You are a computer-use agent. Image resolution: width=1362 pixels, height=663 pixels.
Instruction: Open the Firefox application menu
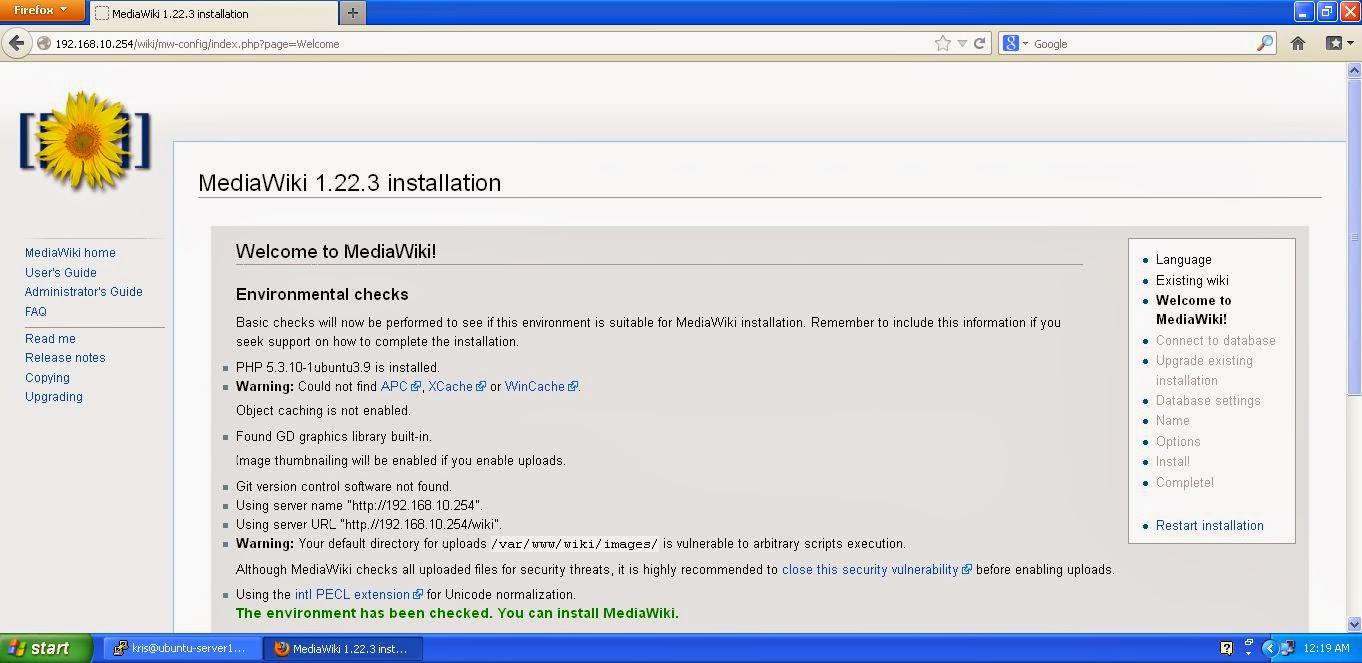41,10
